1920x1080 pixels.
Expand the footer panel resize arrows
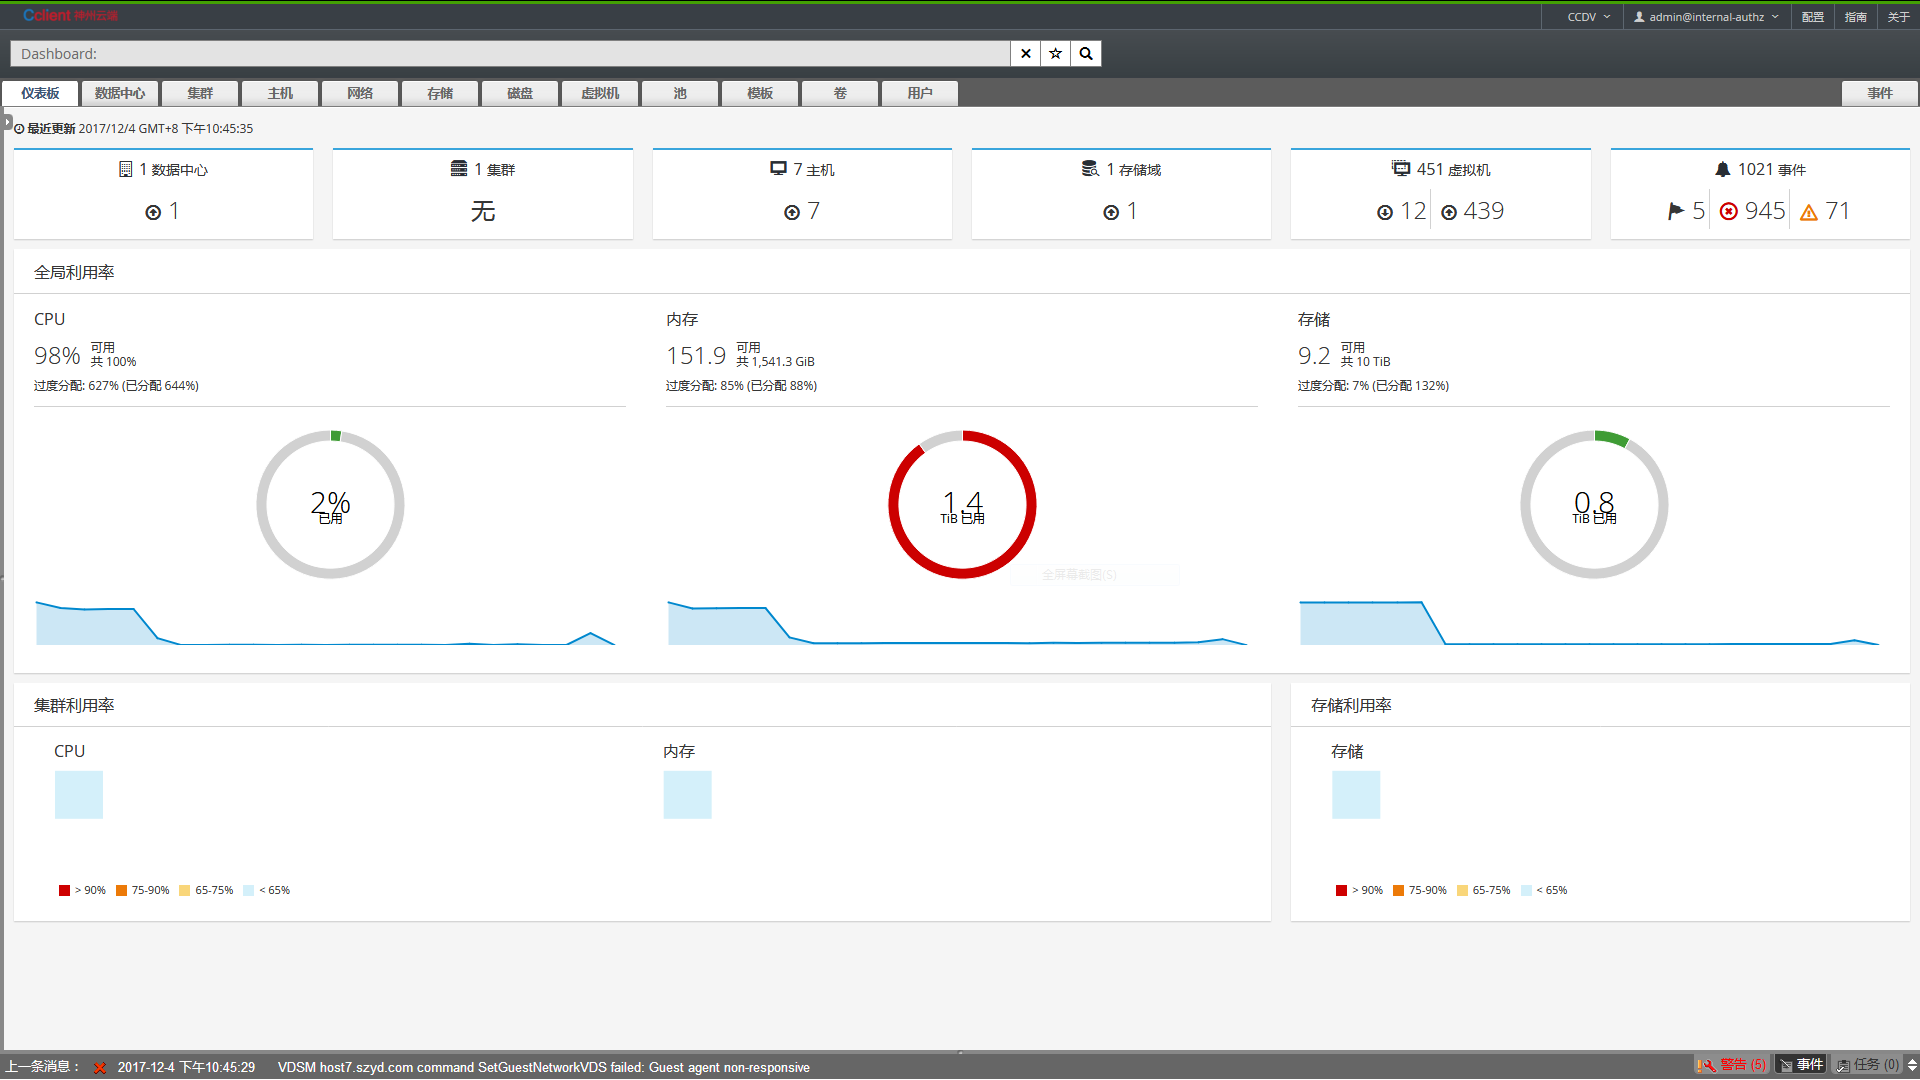tap(1912, 1065)
